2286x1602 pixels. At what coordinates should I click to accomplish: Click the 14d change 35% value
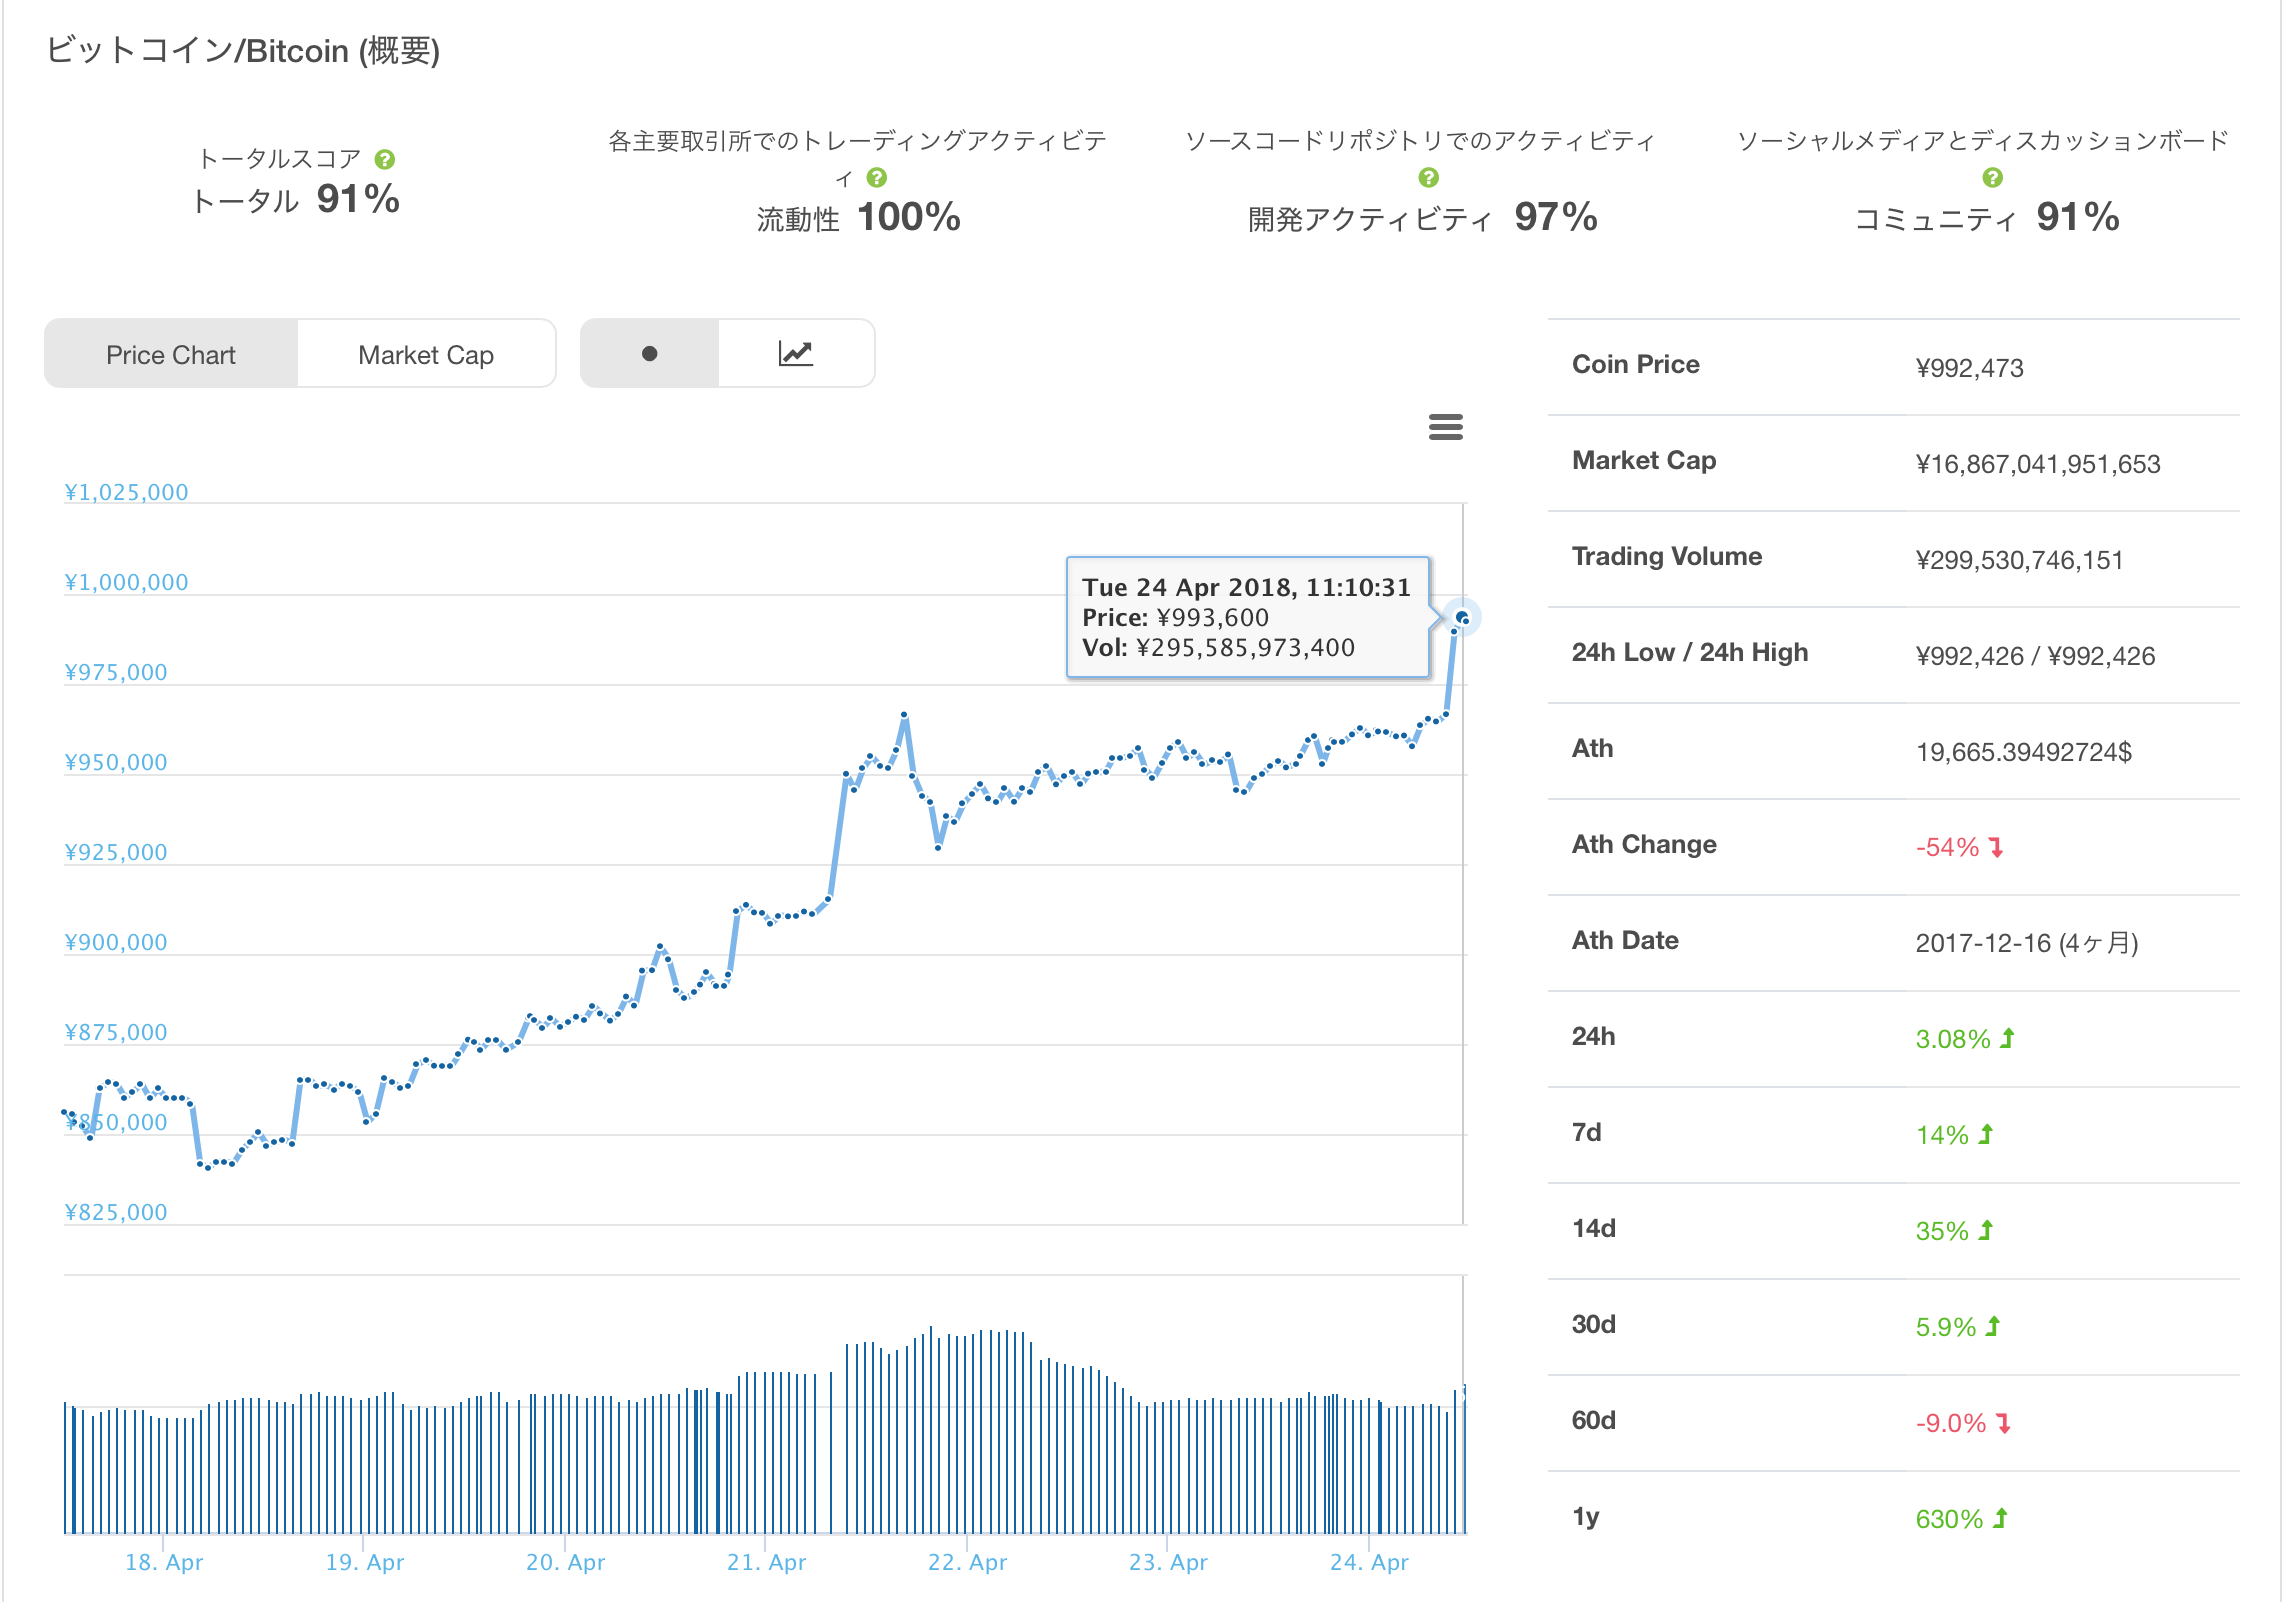1954,1231
